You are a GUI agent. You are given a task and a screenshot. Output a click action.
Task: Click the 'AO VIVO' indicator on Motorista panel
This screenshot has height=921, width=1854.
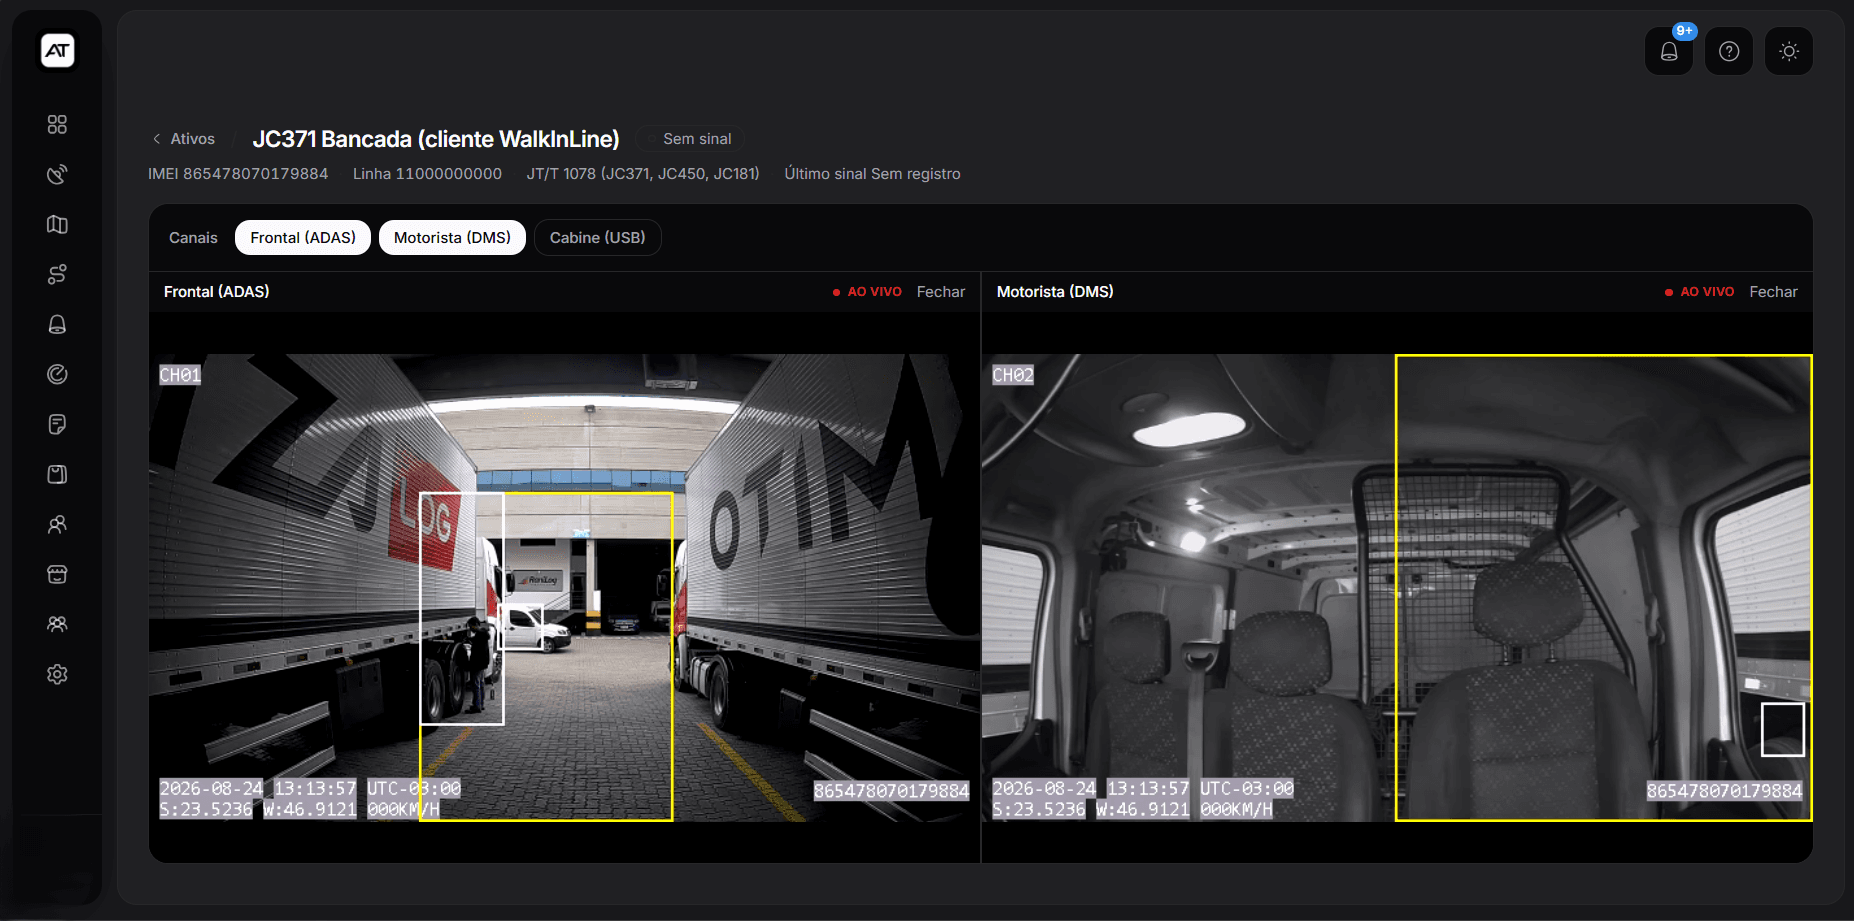1699,292
